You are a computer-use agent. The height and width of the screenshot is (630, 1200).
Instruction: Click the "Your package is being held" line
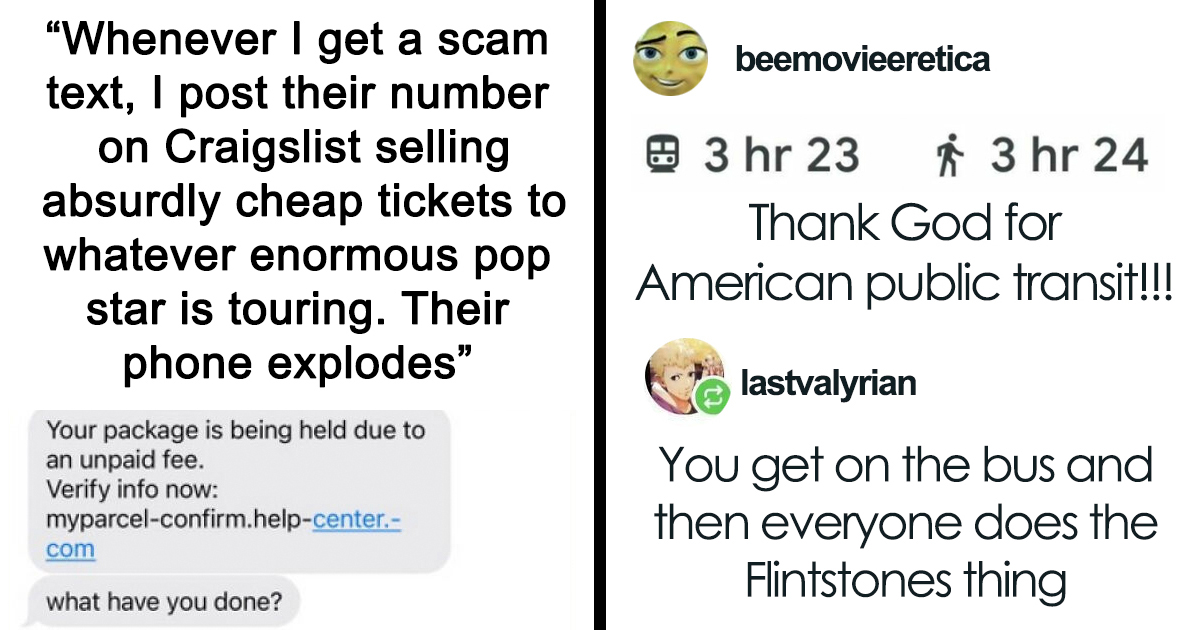[x=235, y=431]
